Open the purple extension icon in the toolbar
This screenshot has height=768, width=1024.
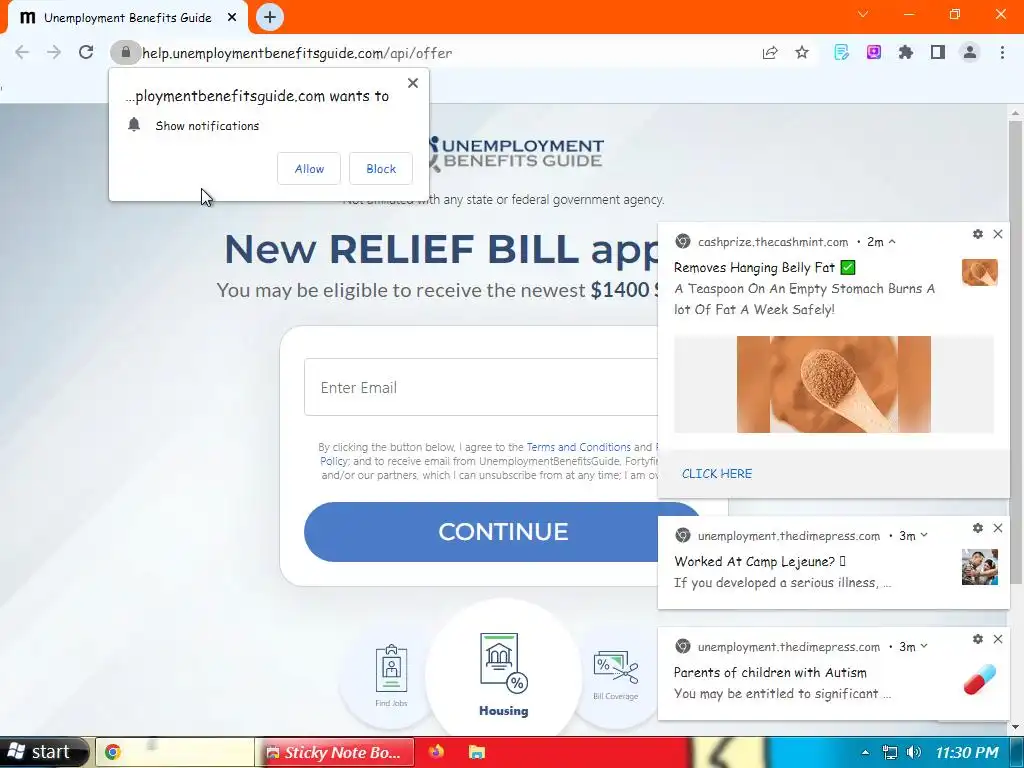[874, 52]
